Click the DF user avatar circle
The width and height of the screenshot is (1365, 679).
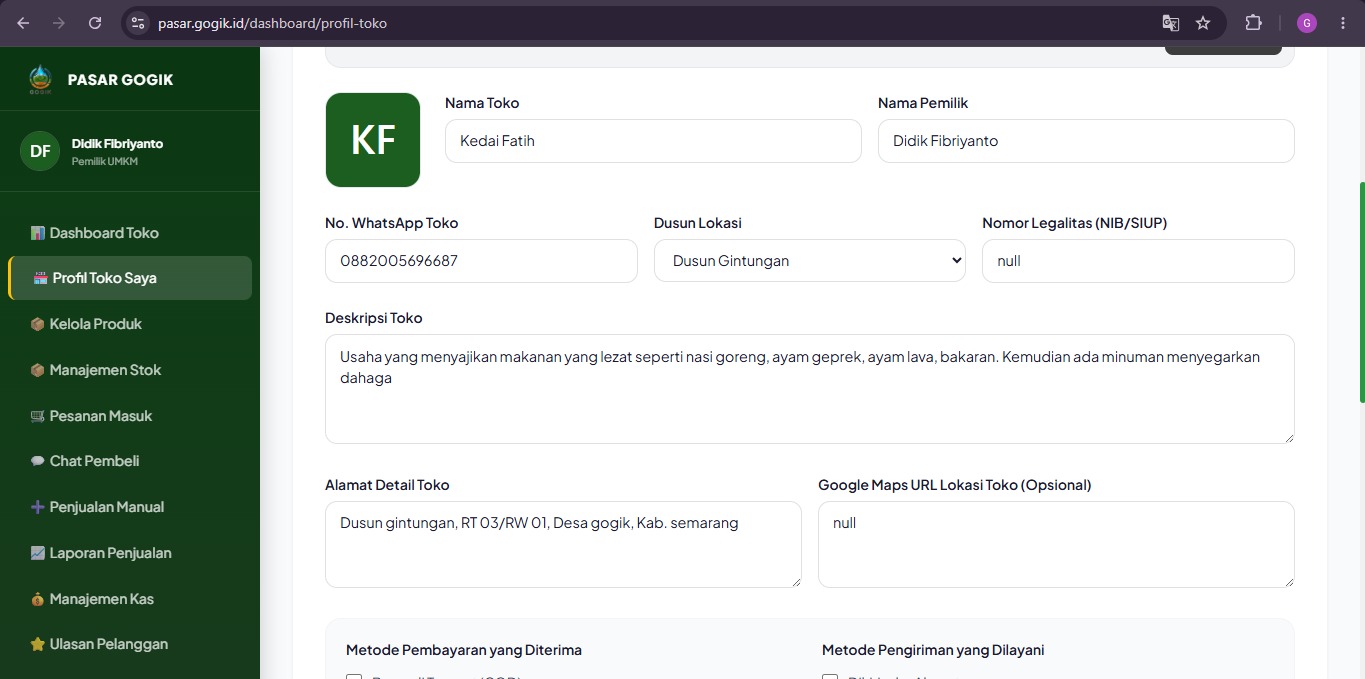(x=40, y=151)
